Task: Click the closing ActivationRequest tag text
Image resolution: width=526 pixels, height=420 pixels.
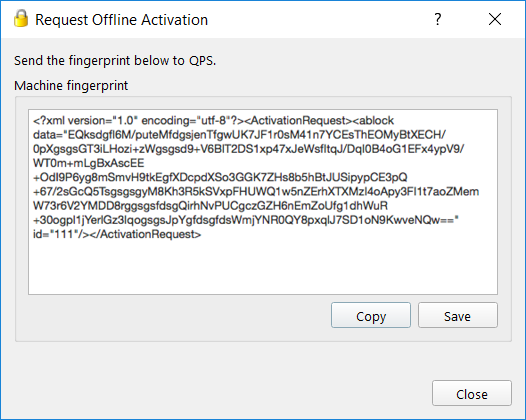Action: click(x=145, y=234)
